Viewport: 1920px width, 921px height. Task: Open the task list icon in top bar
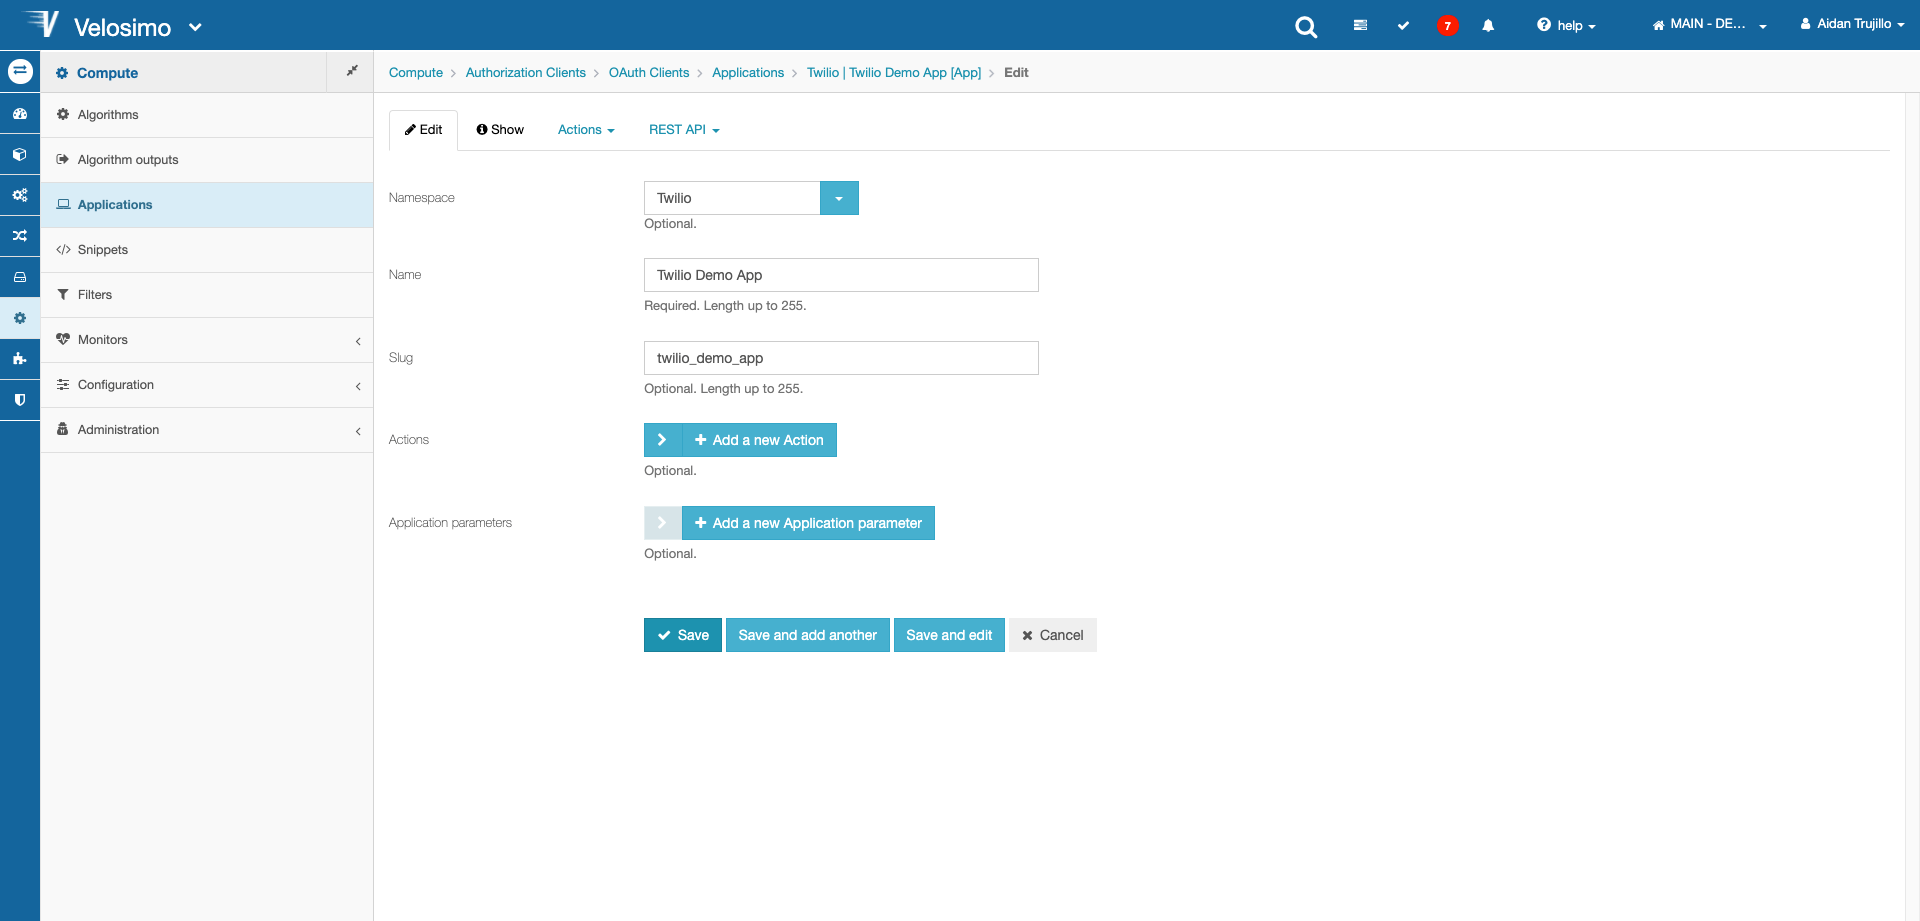pos(1360,25)
